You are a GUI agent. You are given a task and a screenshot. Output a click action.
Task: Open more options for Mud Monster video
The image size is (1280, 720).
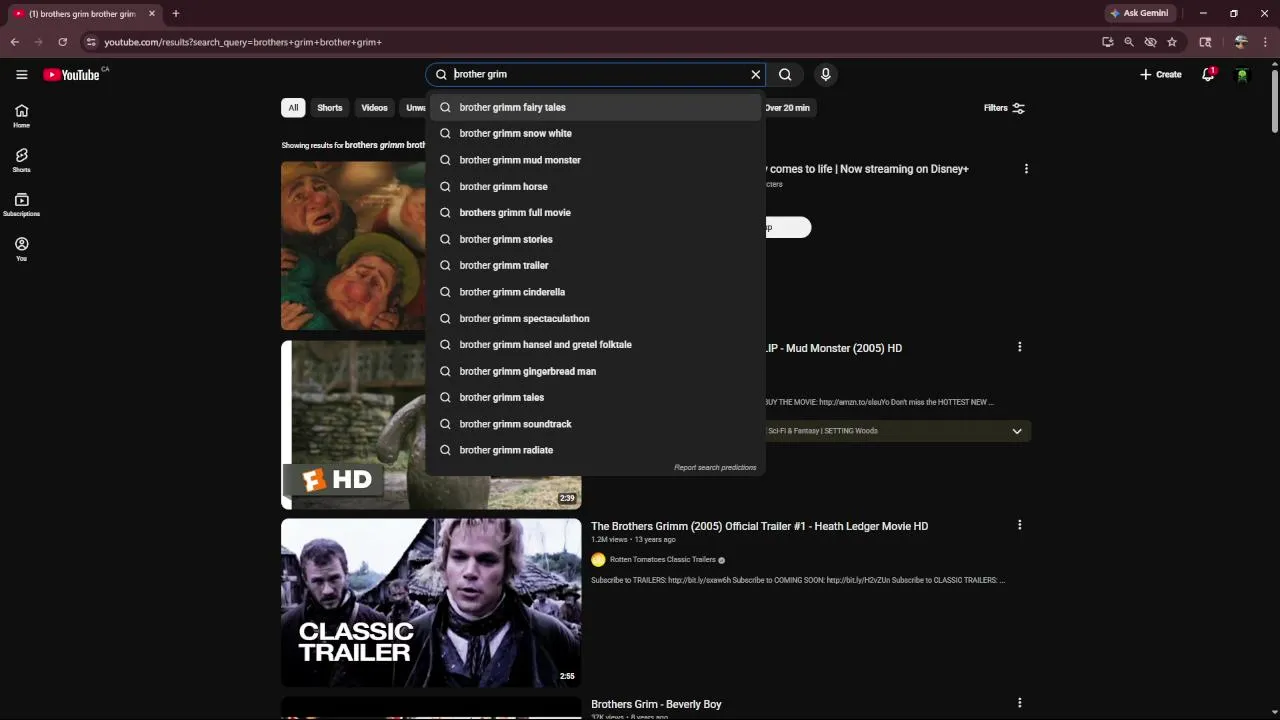tap(1019, 347)
